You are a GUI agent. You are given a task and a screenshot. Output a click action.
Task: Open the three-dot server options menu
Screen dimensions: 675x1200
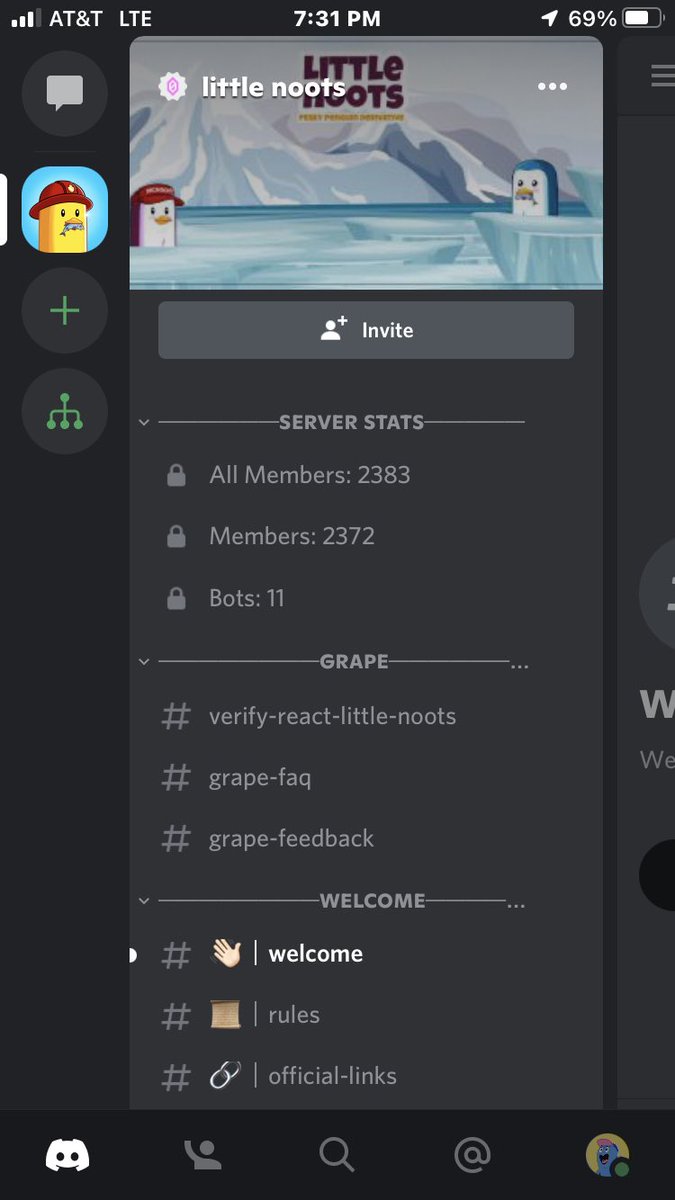pos(552,87)
